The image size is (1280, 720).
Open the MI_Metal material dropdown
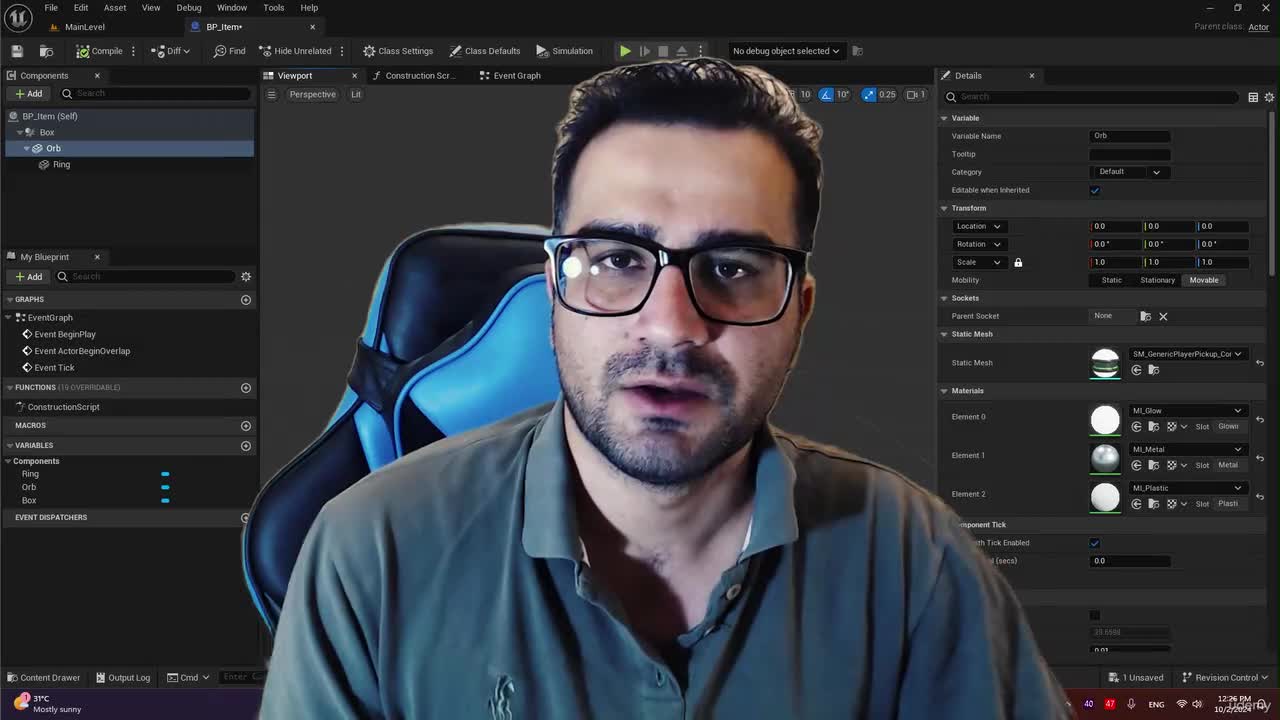(1187, 450)
